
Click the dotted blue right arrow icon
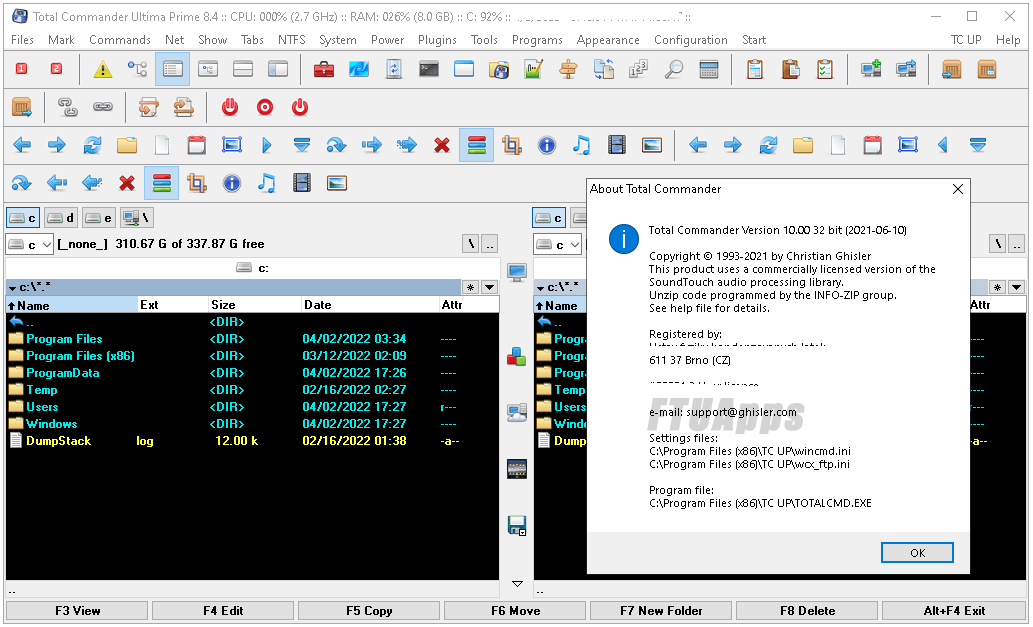pos(407,145)
